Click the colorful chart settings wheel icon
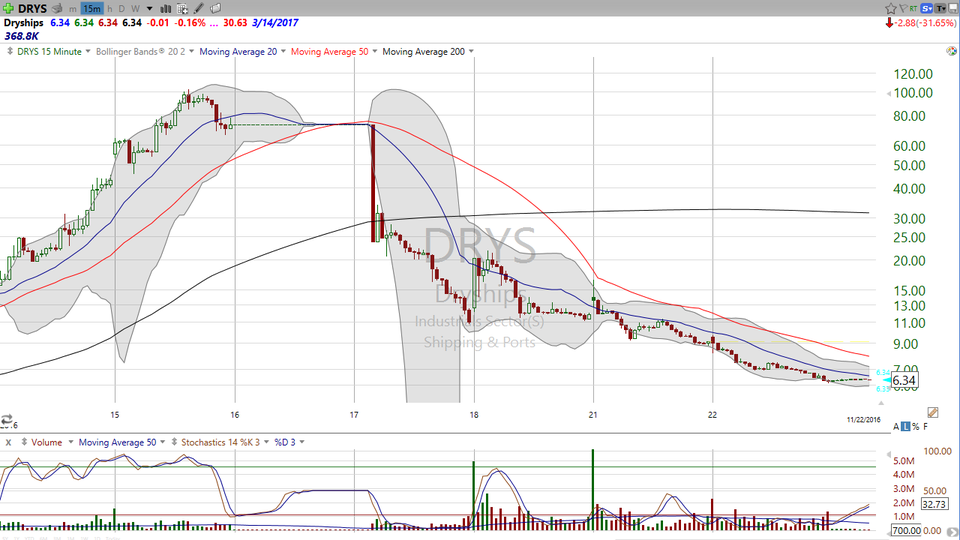 pos(951,51)
